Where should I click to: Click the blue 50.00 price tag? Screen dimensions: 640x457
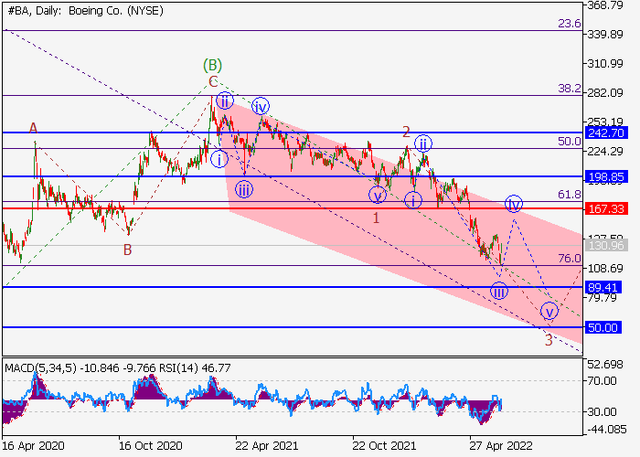click(x=602, y=327)
